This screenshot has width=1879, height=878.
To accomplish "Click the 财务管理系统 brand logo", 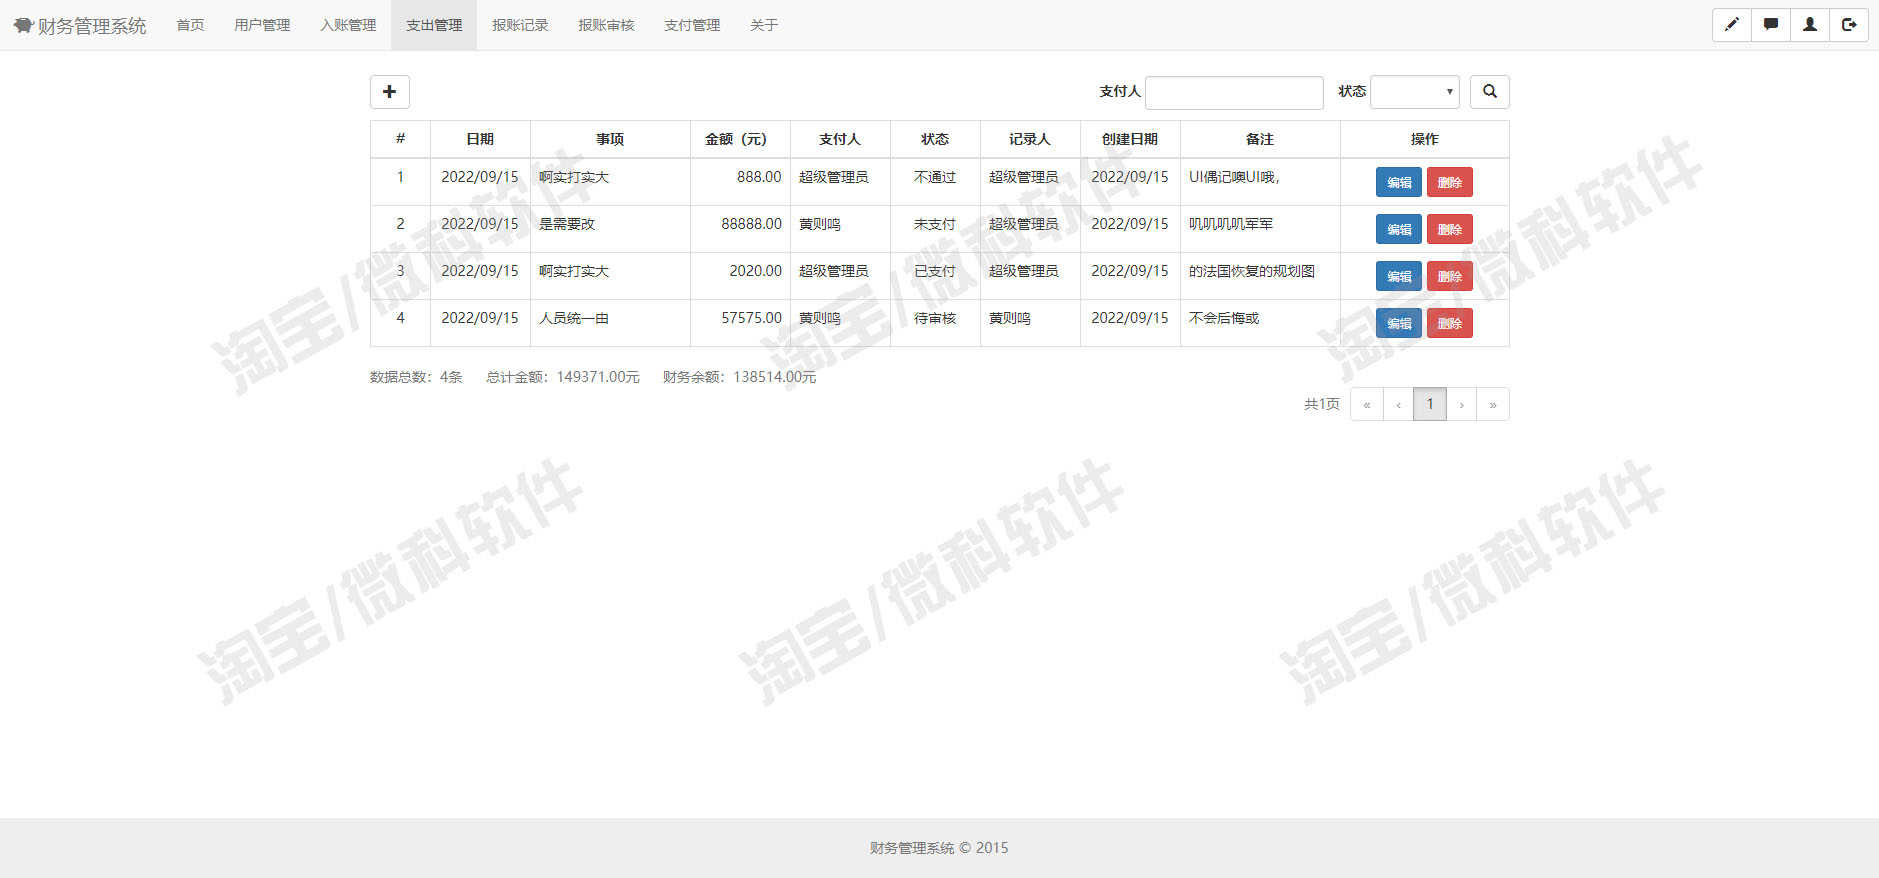I will [80, 25].
